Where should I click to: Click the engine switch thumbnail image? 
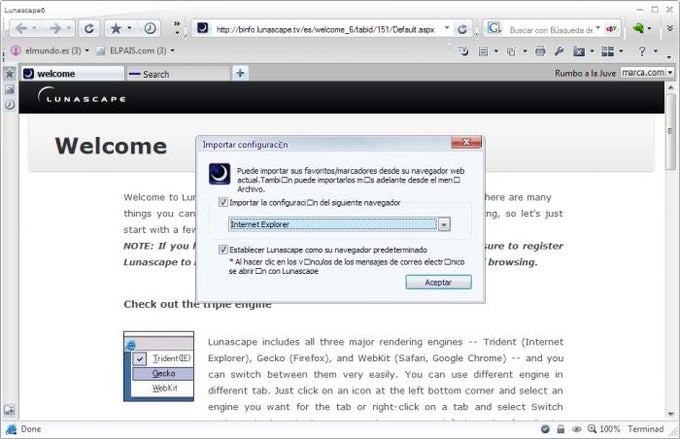point(159,367)
